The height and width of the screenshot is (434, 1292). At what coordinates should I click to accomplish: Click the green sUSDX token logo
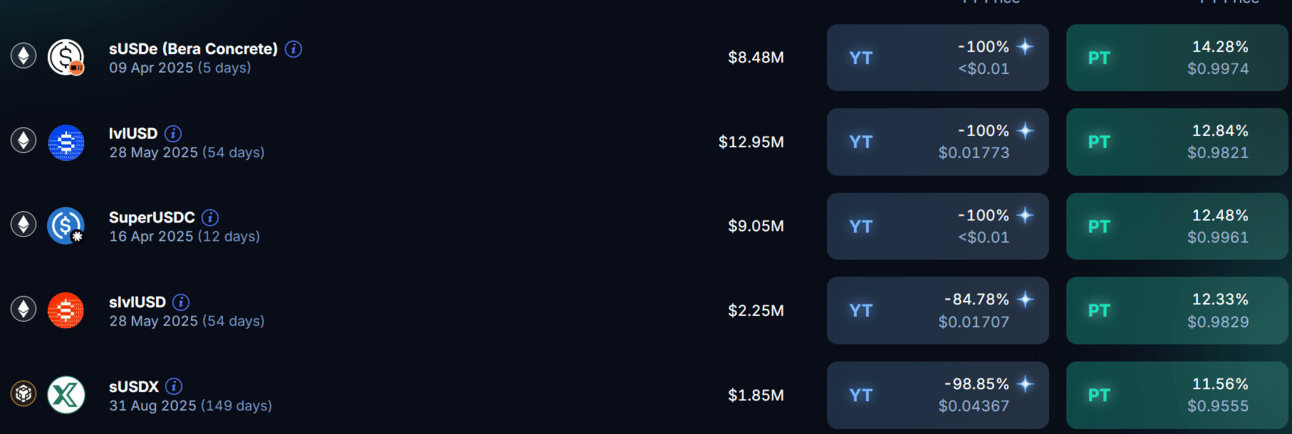click(x=66, y=395)
